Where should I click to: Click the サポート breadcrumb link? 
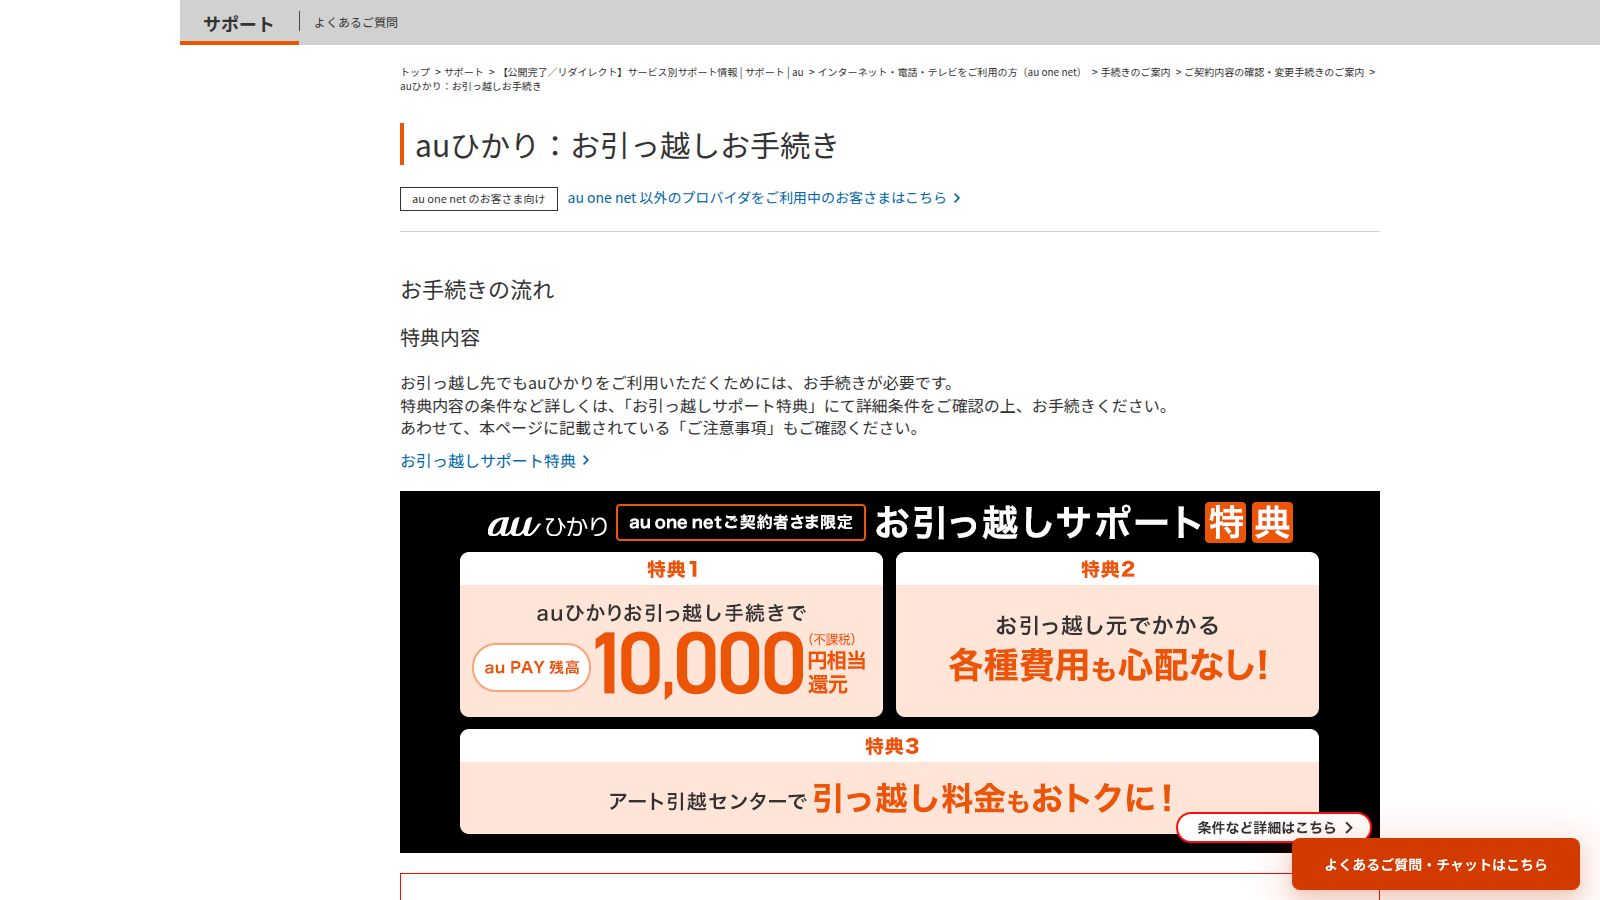463,72
